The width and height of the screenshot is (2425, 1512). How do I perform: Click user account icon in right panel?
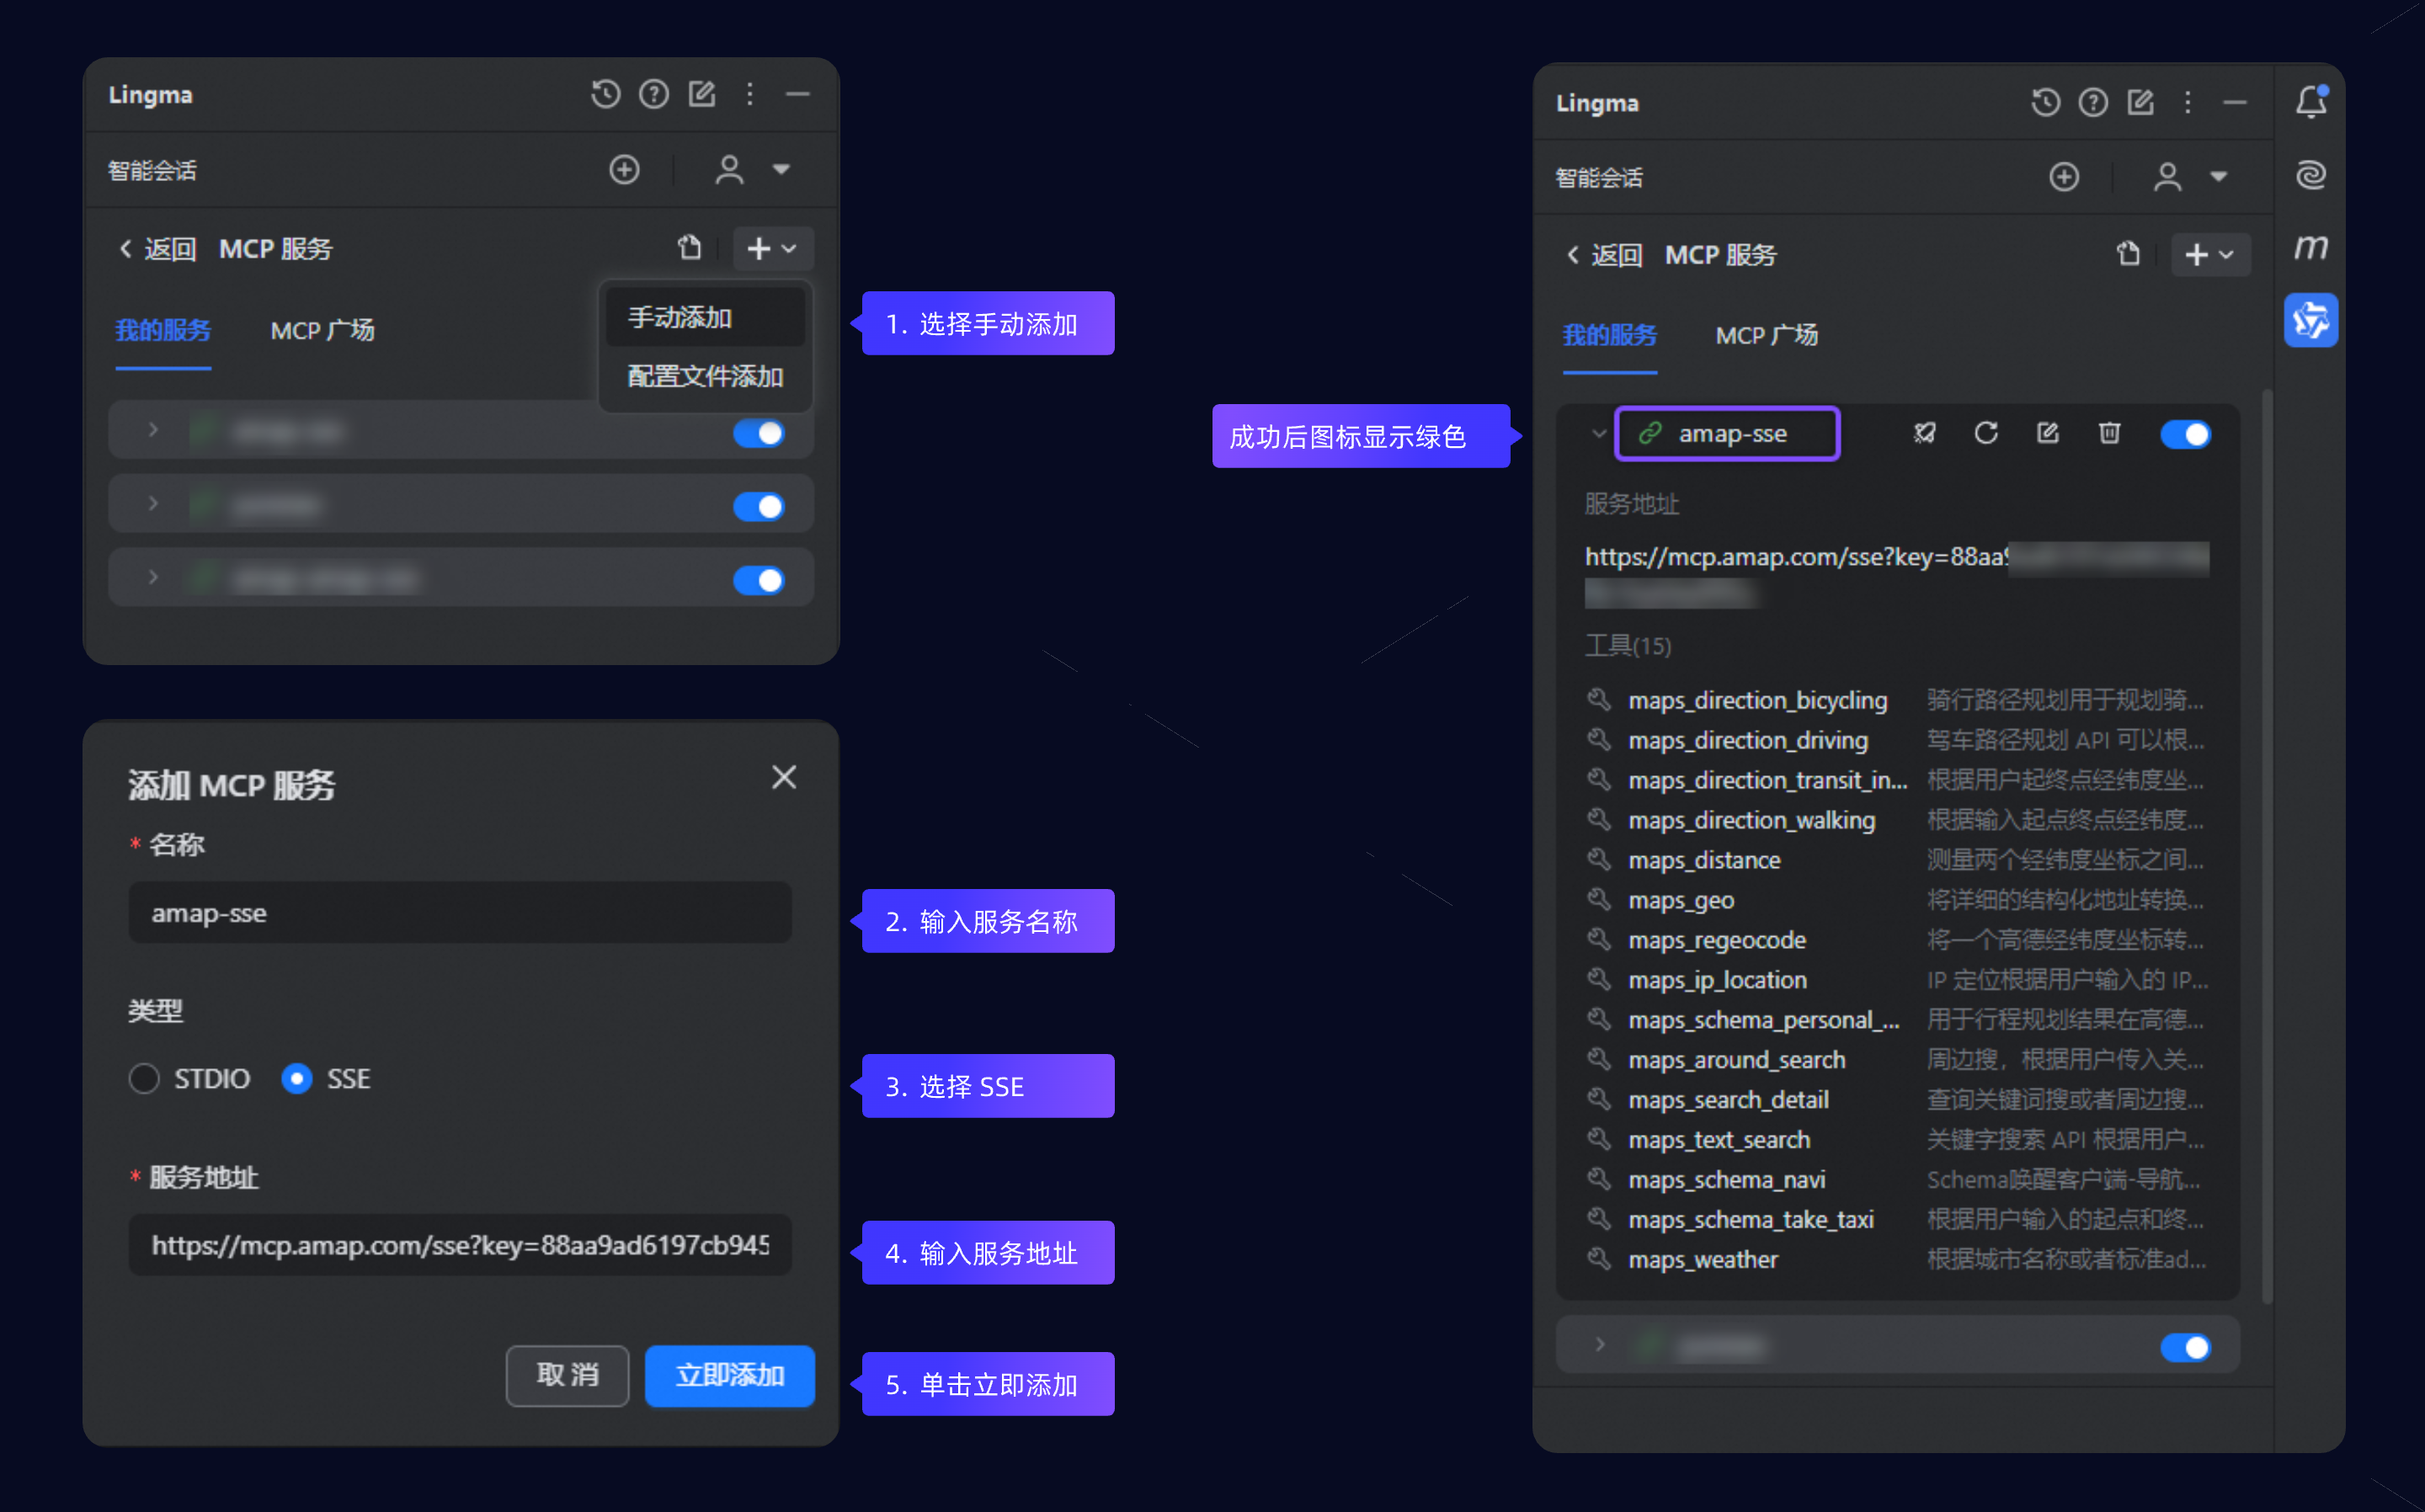tap(2167, 177)
